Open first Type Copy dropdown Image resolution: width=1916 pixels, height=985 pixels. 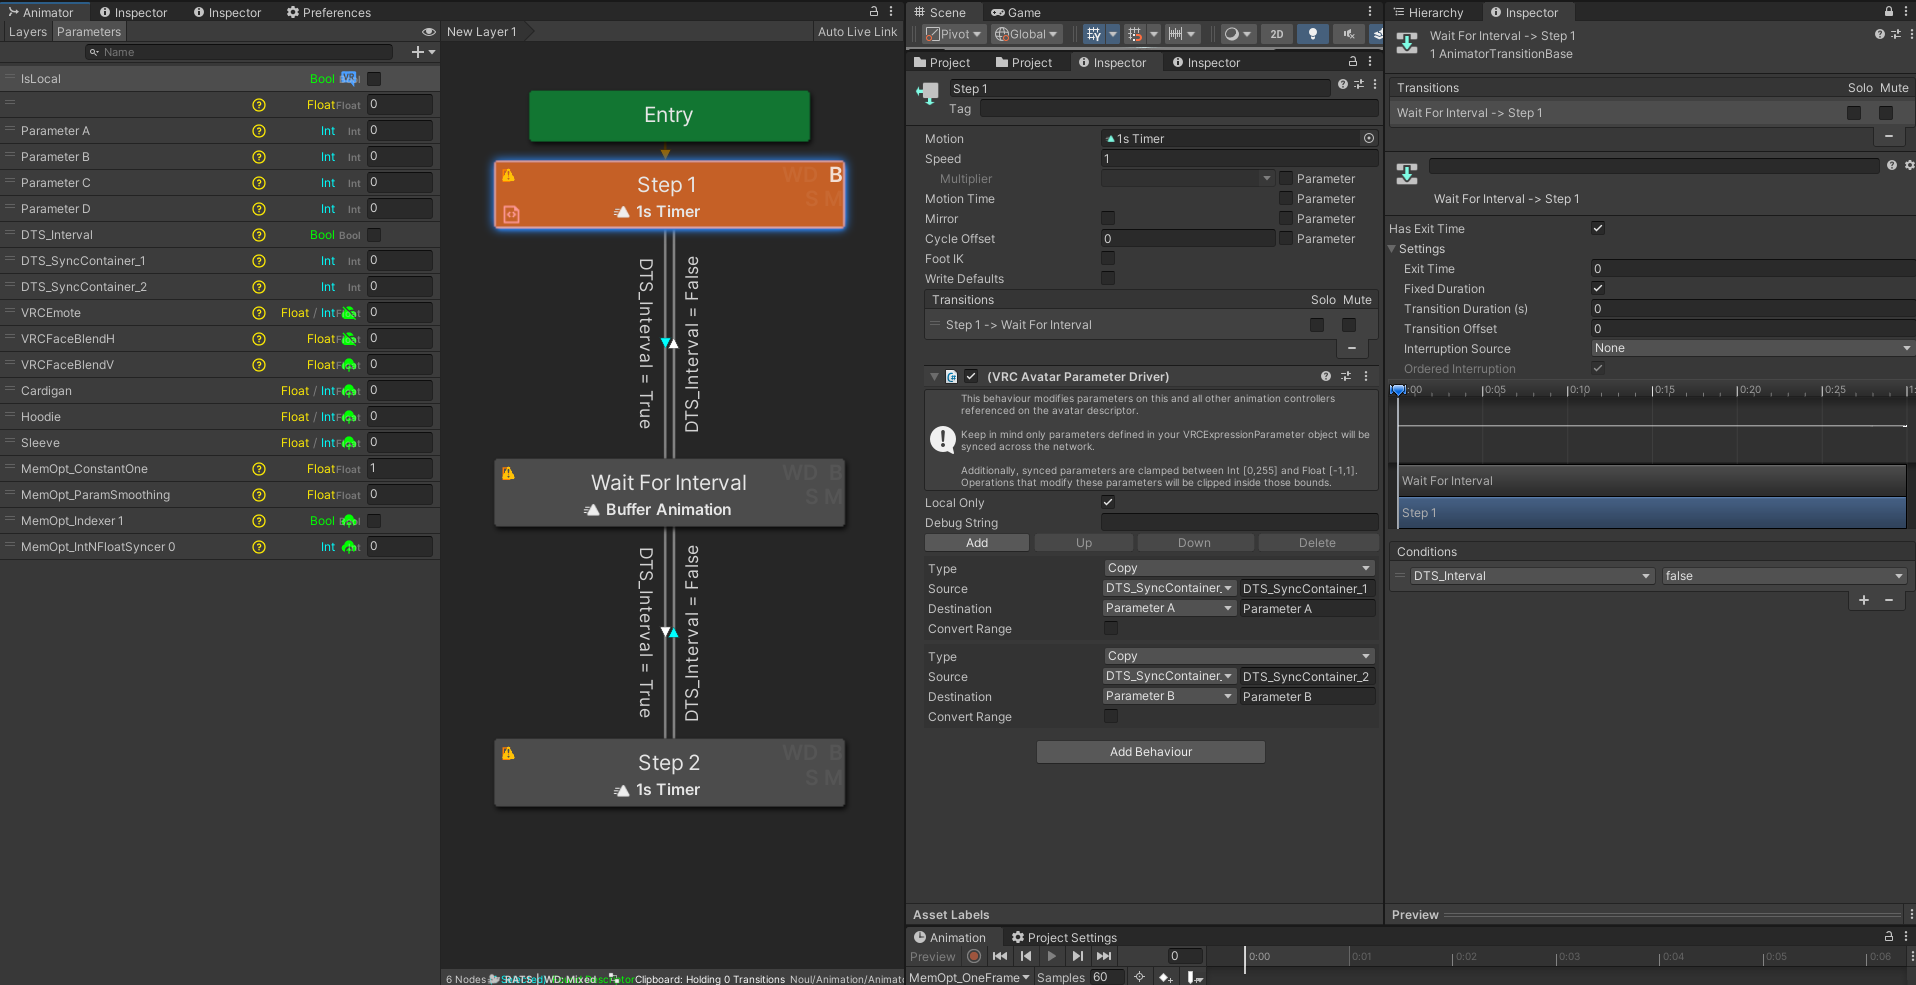pos(1239,568)
